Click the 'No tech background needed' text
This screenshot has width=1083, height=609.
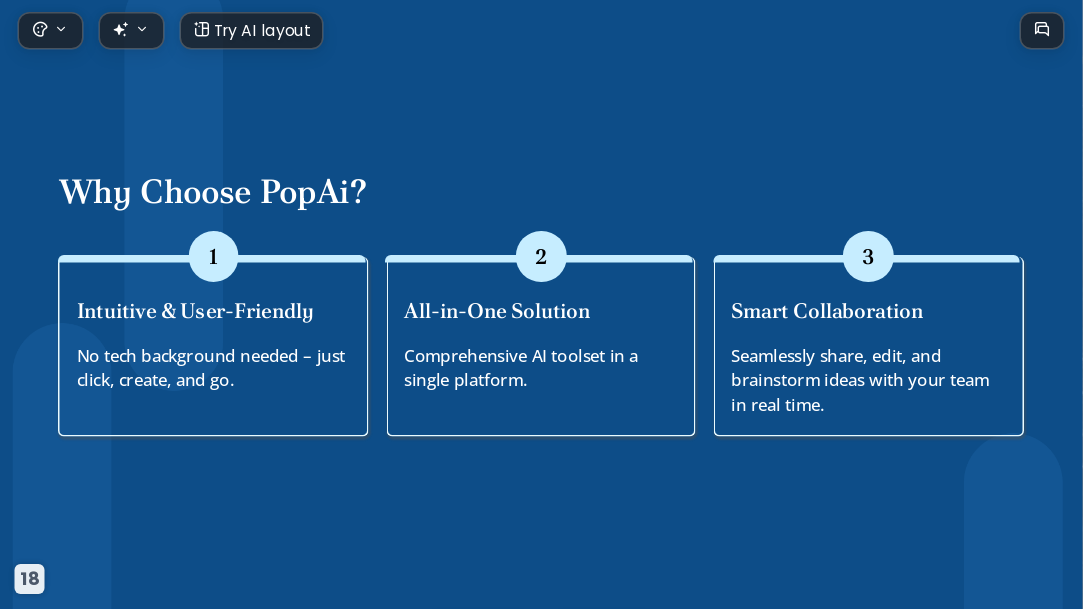point(211,368)
